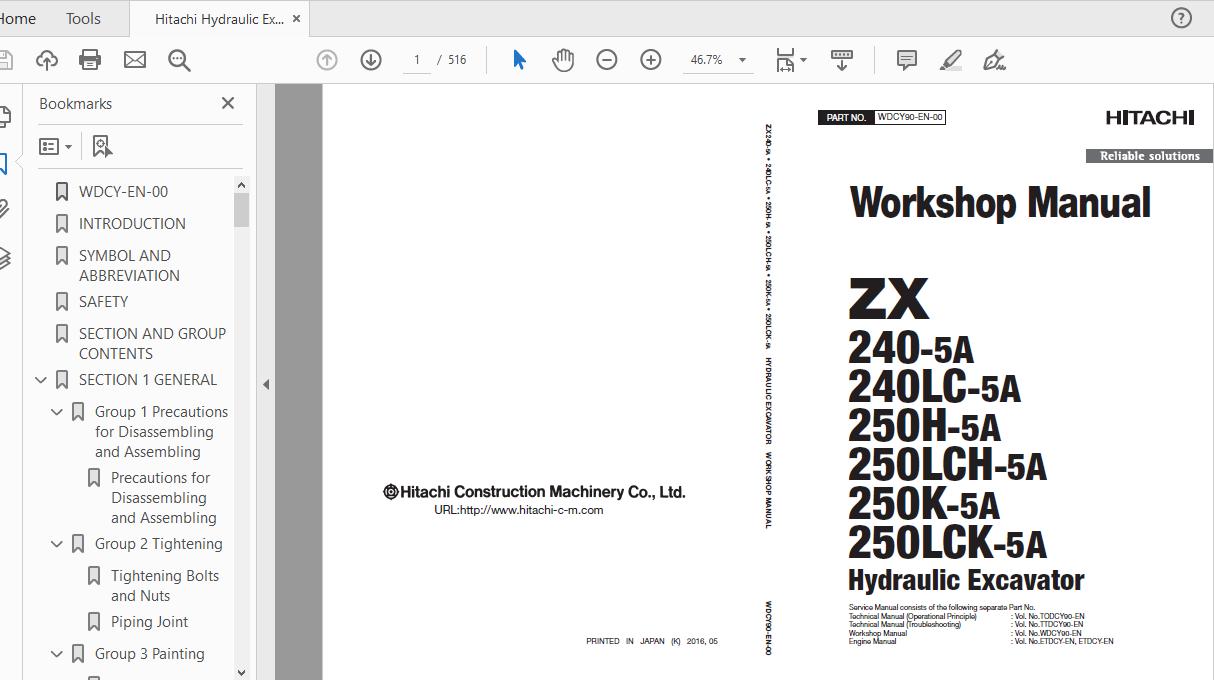Collapse Group 3 Painting bookmark
The width and height of the screenshot is (1214, 680).
click(57, 654)
